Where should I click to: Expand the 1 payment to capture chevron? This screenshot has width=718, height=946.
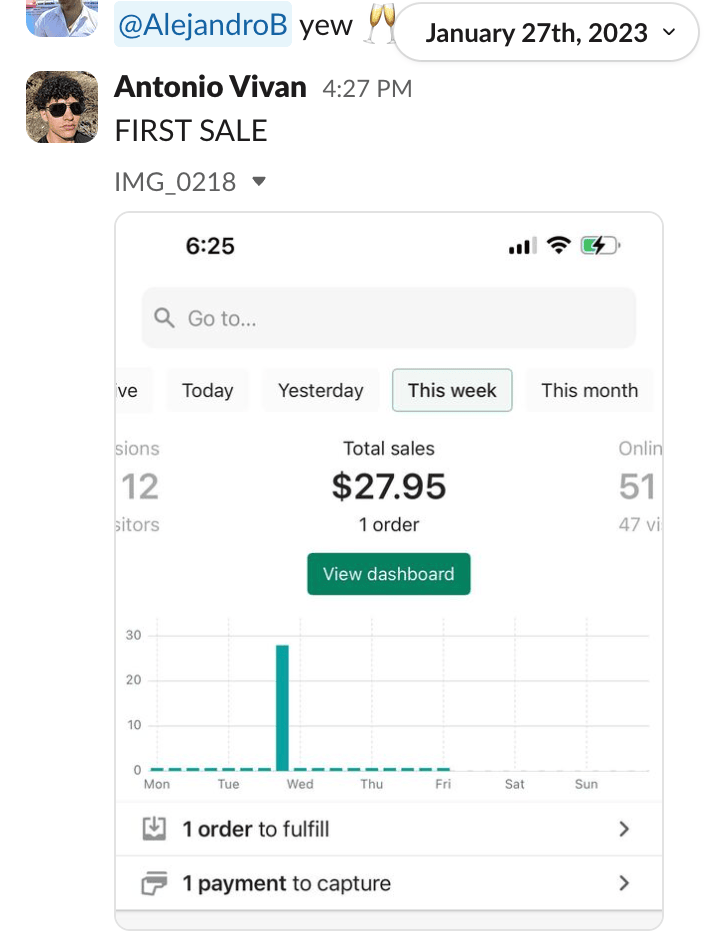(624, 883)
